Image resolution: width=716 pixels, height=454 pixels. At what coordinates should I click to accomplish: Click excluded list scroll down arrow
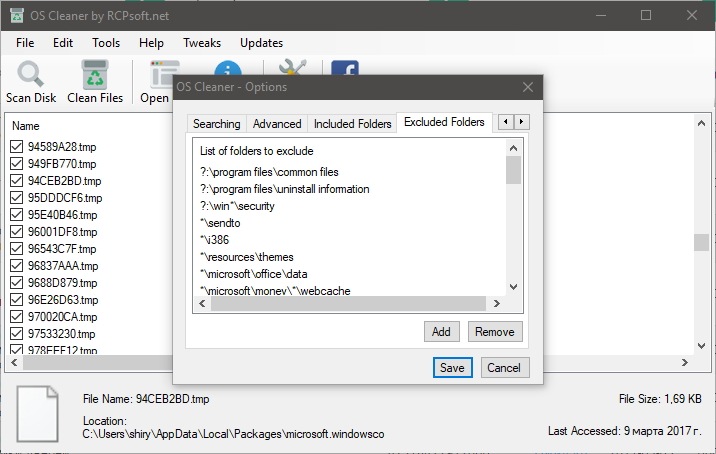tap(513, 287)
